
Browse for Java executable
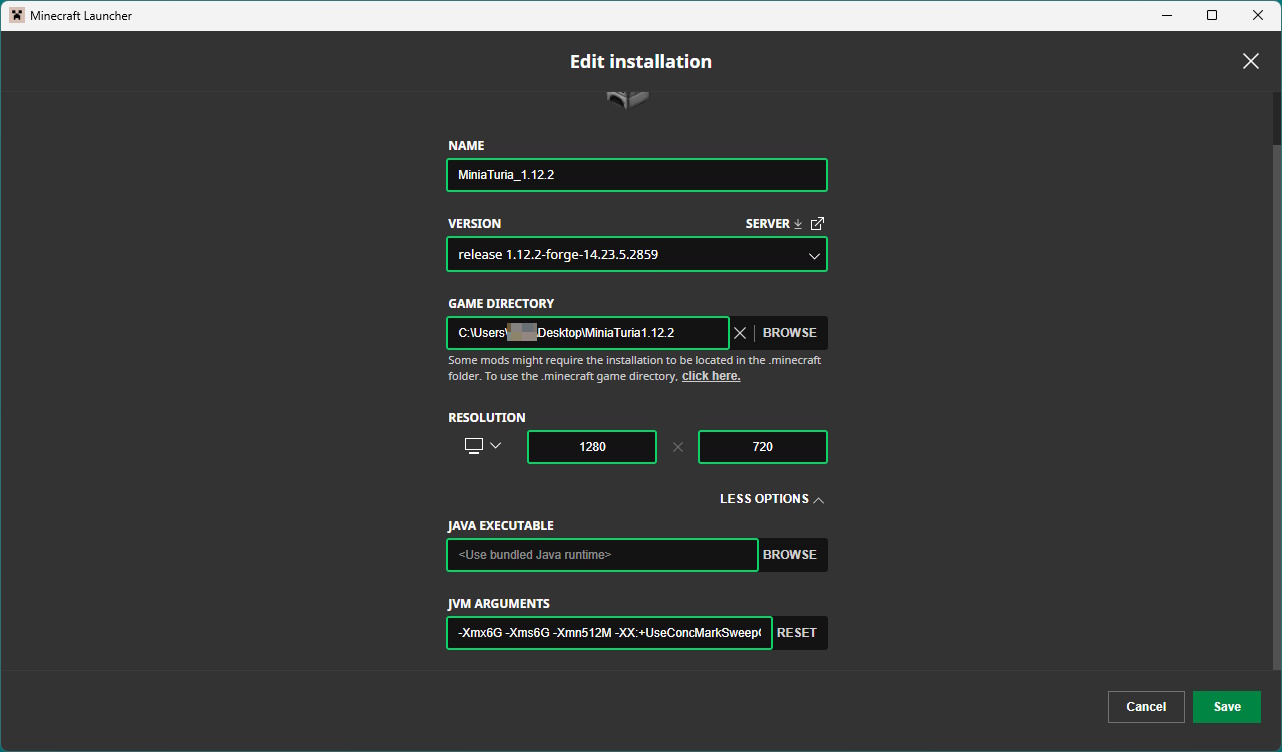pos(790,555)
